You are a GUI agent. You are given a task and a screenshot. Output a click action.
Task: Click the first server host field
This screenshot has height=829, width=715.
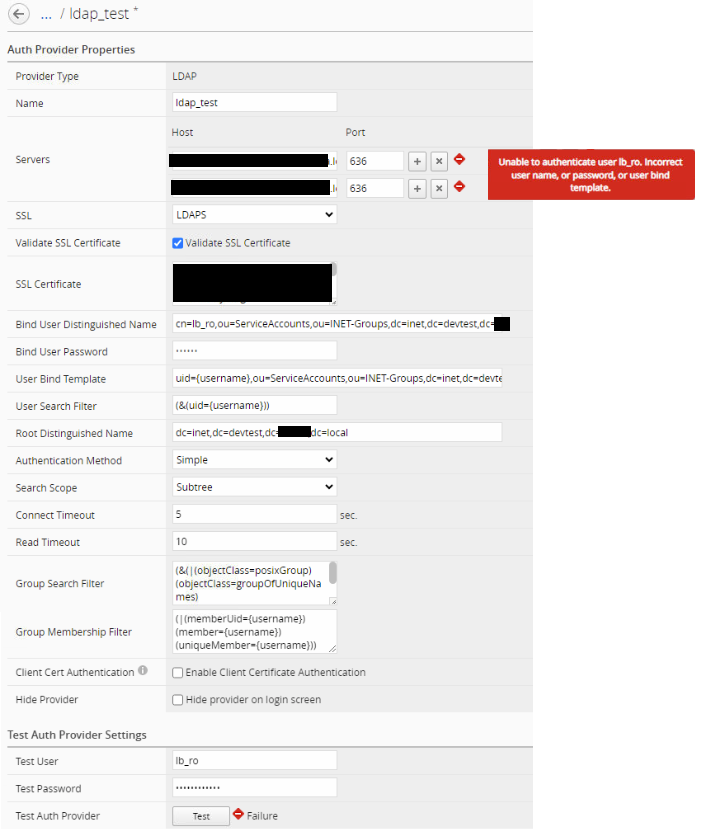(x=254, y=161)
